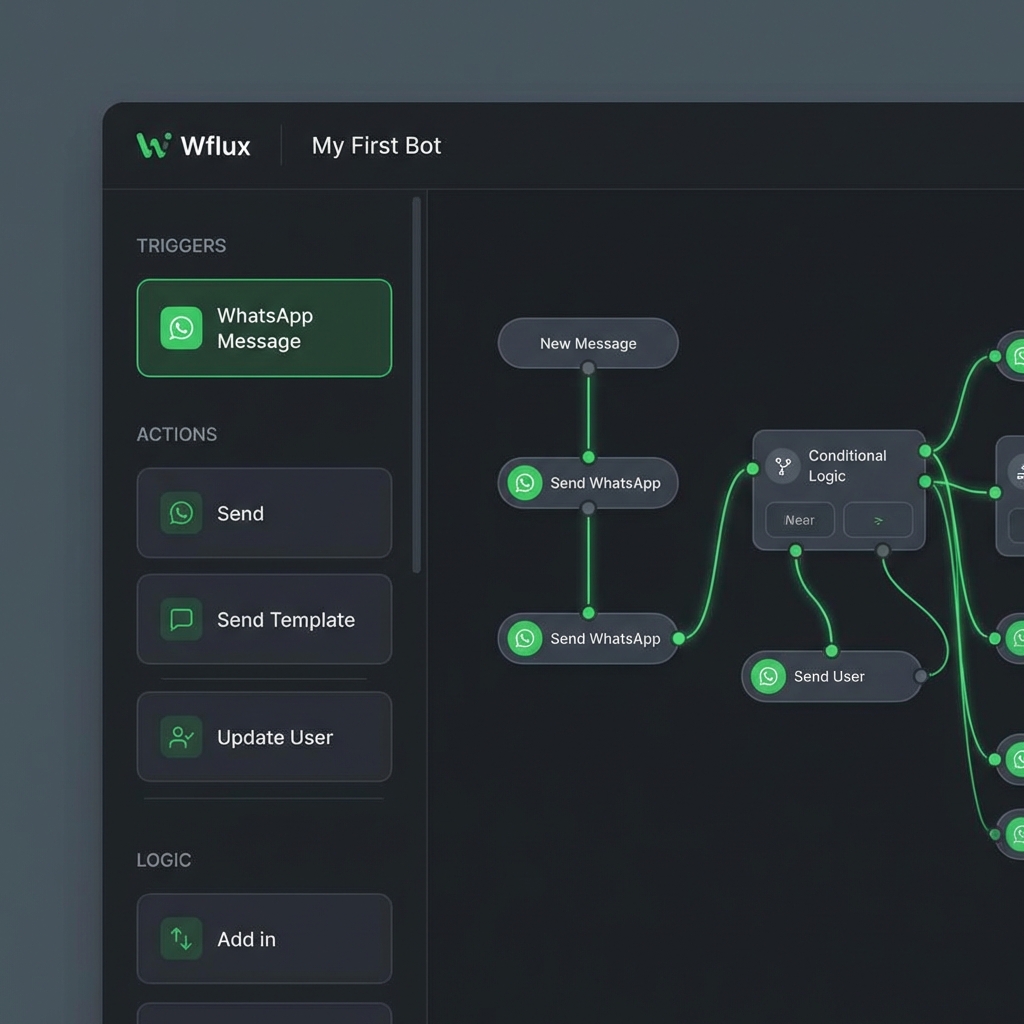Click the left sidebar vertical scrollbar

(416, 385)
